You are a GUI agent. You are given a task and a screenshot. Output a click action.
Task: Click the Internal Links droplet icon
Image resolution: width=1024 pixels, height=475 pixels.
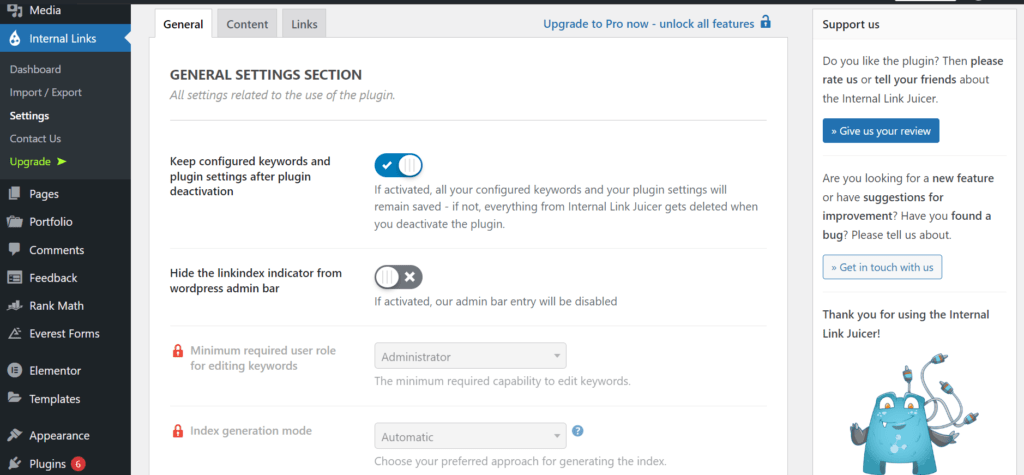tap(14, 39)
